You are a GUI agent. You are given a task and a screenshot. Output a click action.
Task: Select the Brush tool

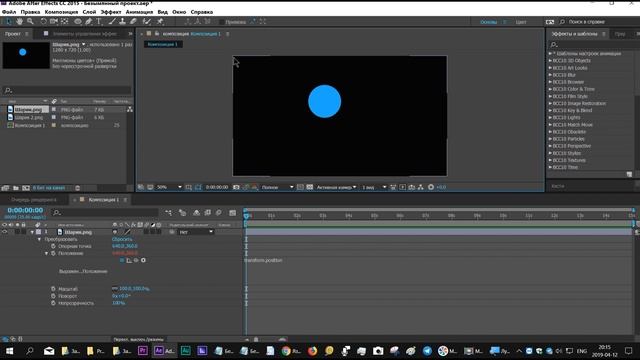point(112,21)
